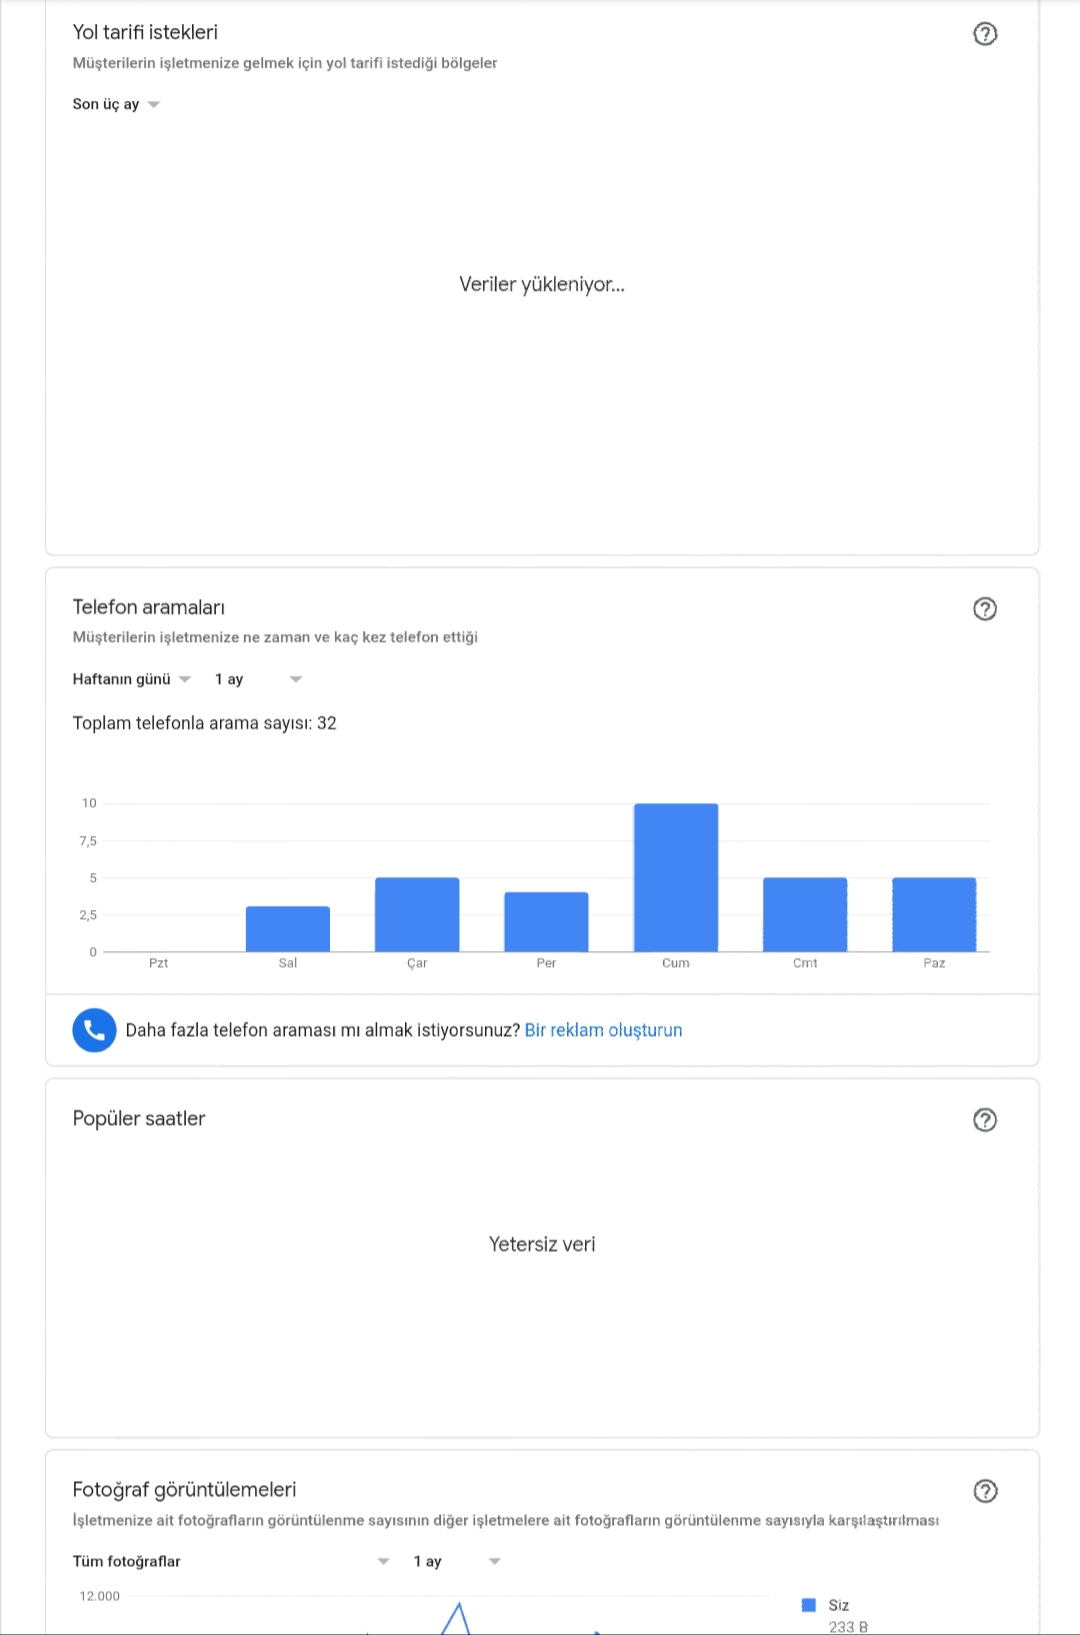
Task: Open the Haftanın günü dropdown
Action: (131, 679)
